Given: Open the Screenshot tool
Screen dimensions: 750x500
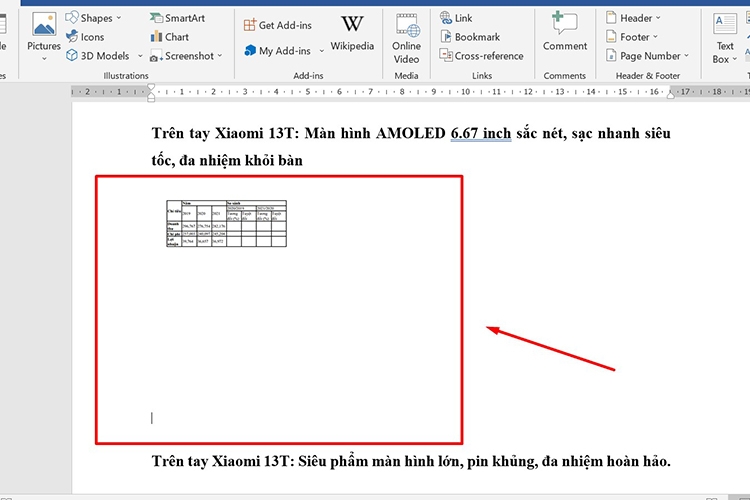Looking at the screenshot, I should (182, 56).
